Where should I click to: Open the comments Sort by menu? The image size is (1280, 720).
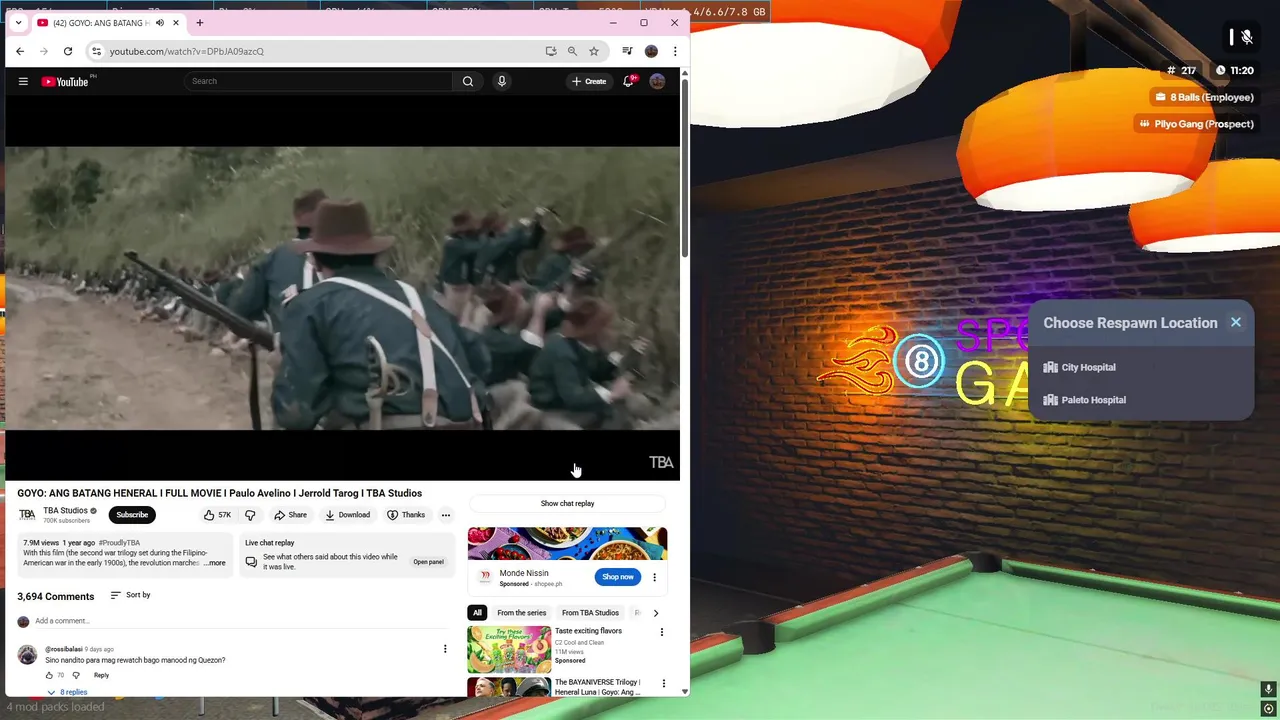coord(130,595)
